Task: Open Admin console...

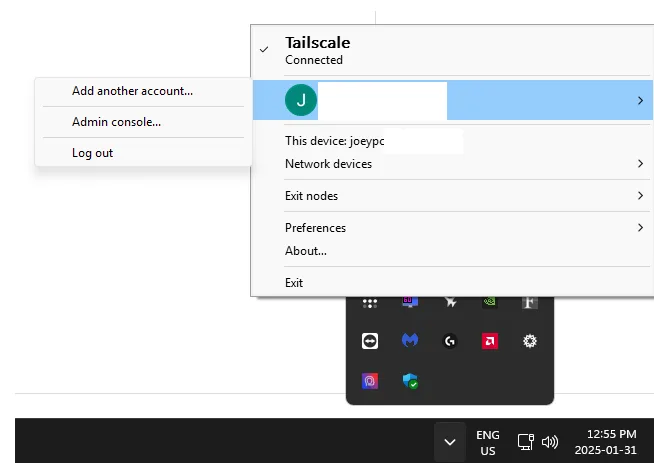Action: (143, 122)
